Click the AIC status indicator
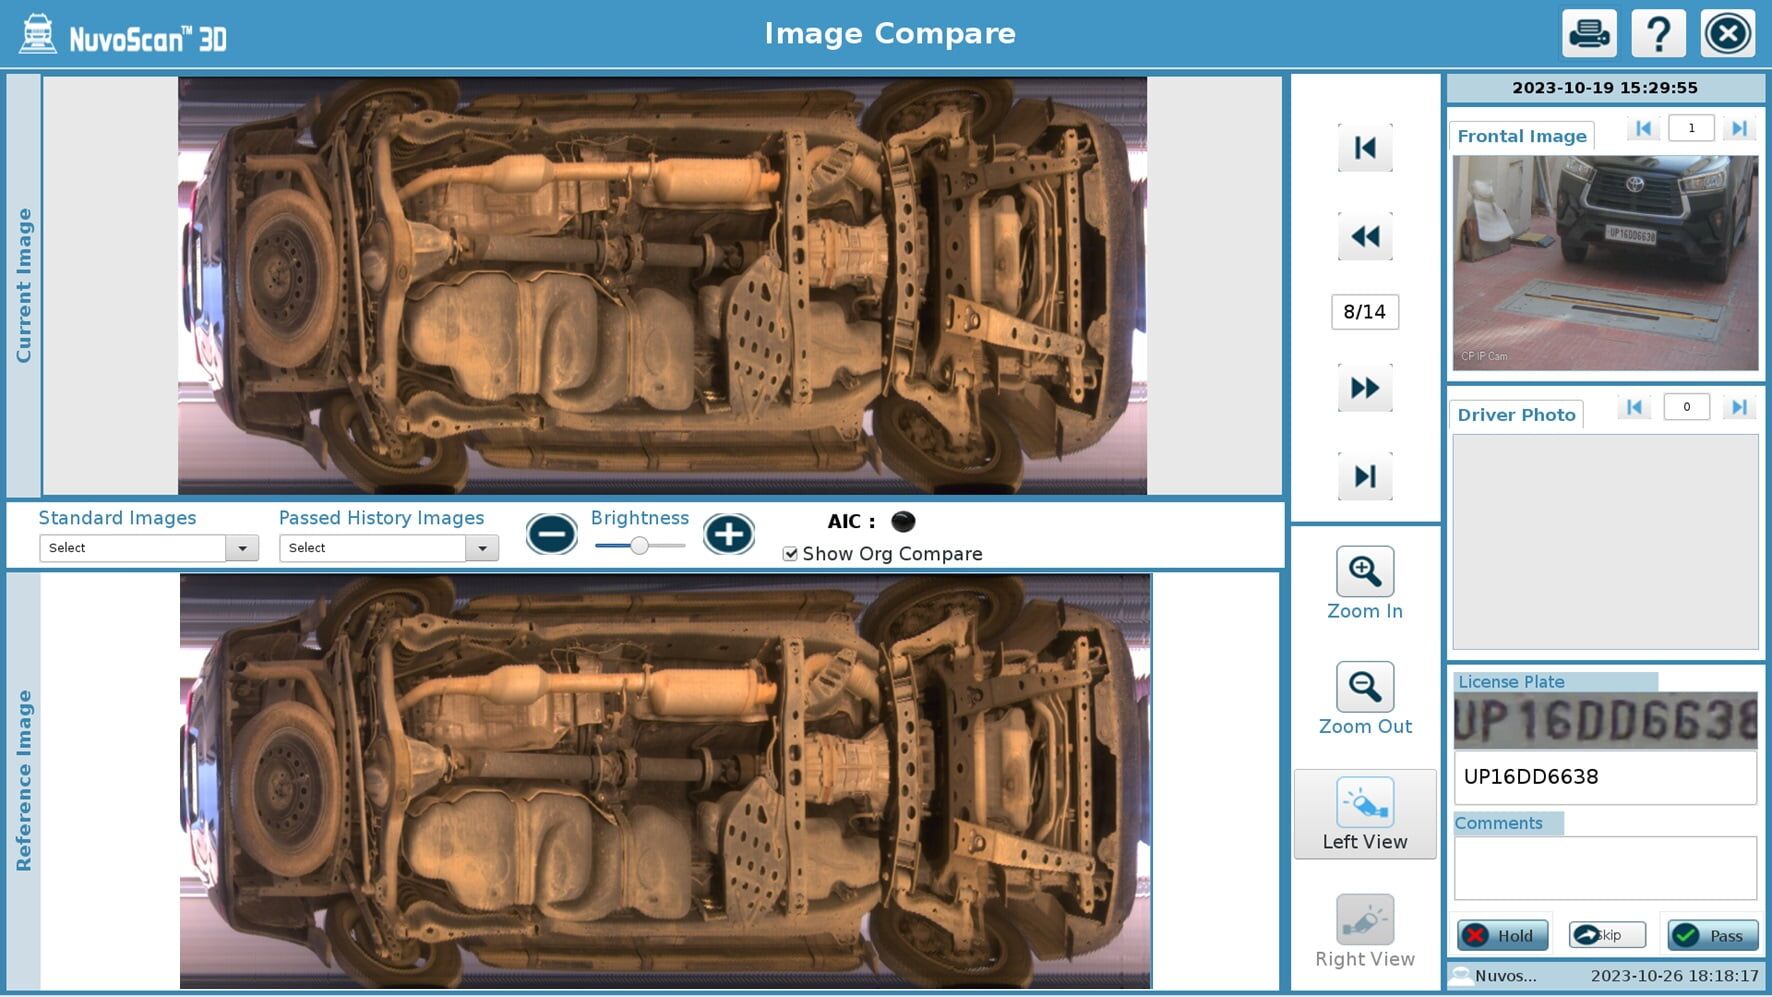The width and height of the screenshot is (1772, 997). point(903,521)
